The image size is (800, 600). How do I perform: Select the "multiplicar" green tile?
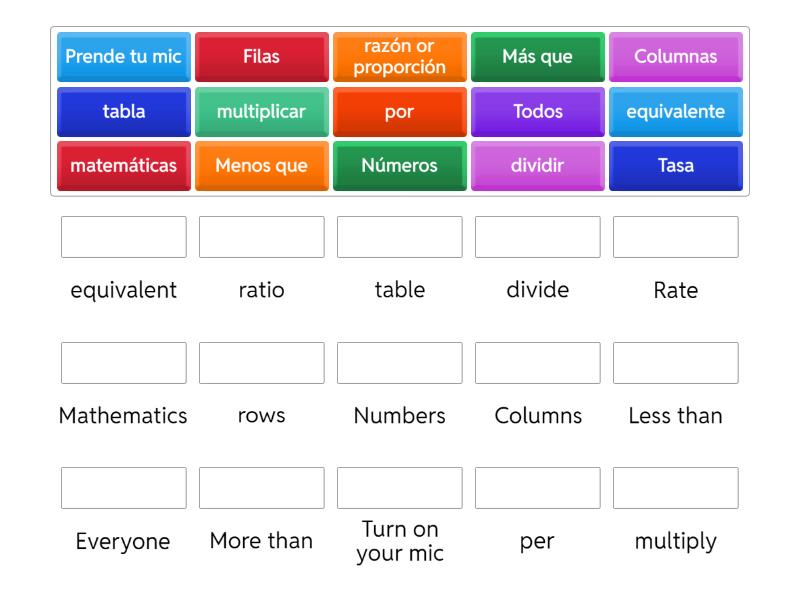click(x=261, y=112)
